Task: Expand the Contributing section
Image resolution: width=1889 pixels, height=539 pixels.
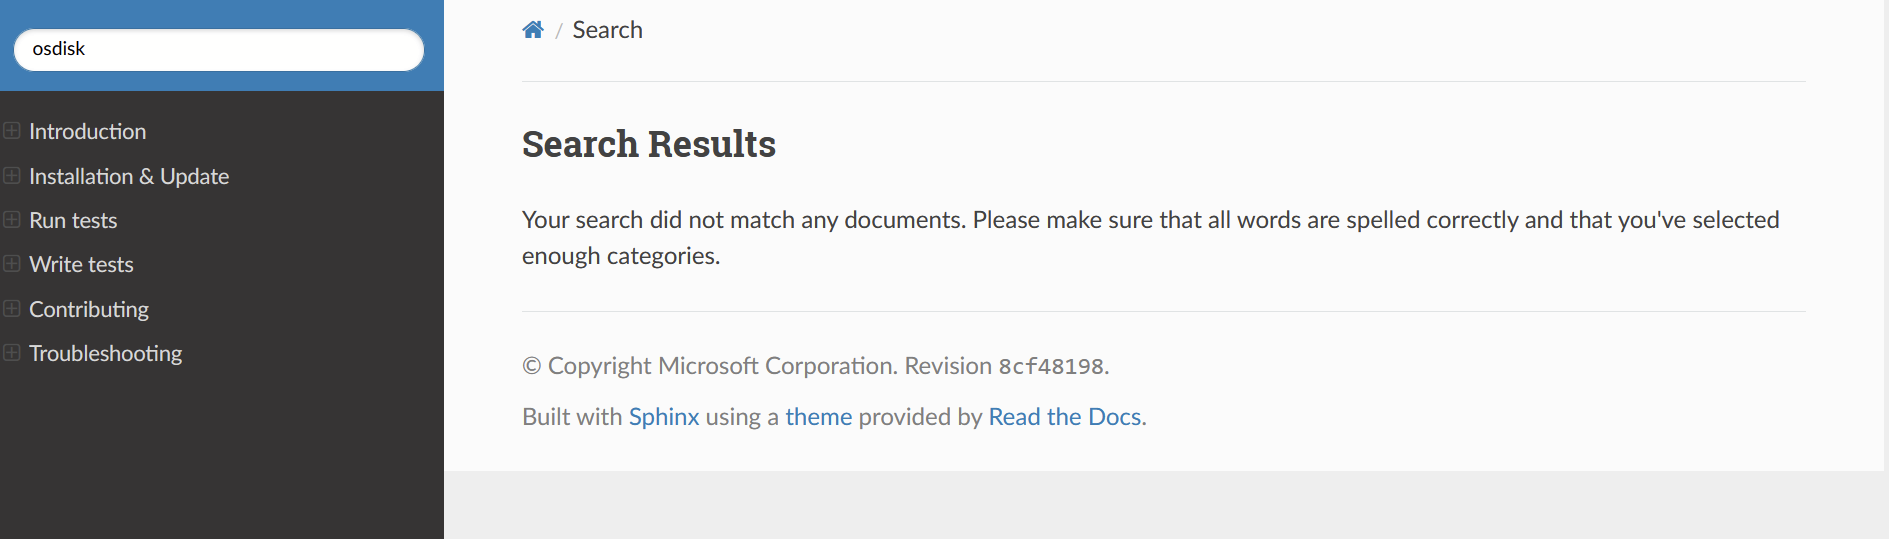Action: click(12, 309)
